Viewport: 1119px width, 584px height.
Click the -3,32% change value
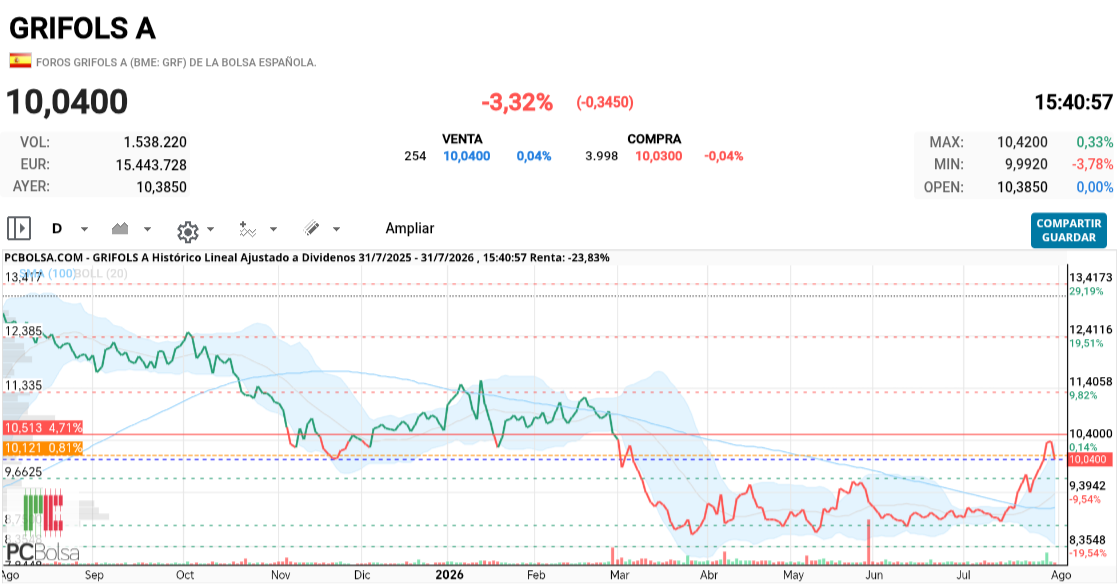[517, 102]
